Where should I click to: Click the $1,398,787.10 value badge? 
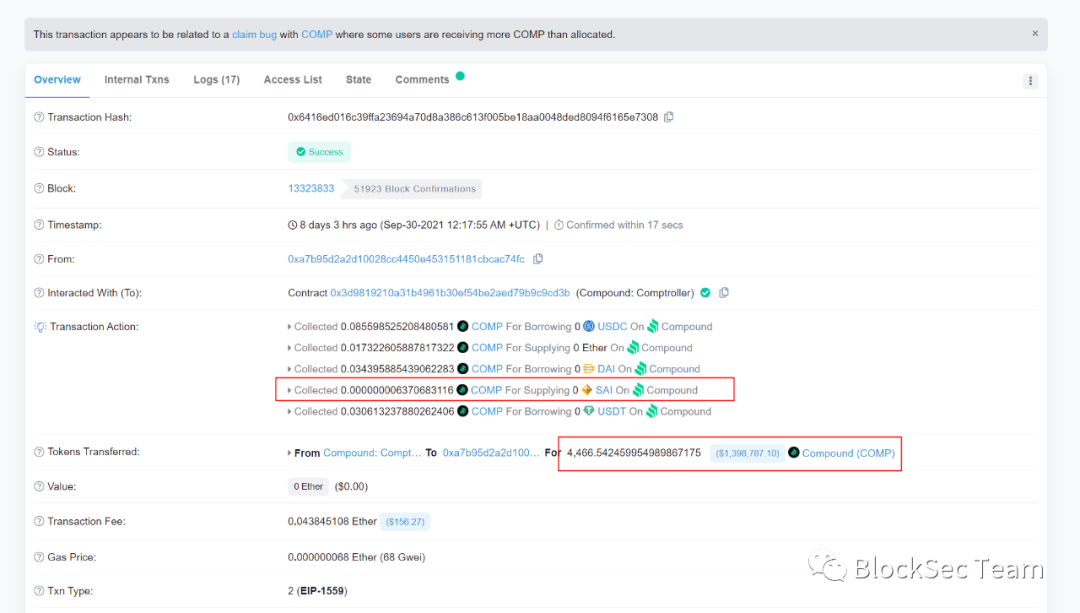click(x=747, y=453)
